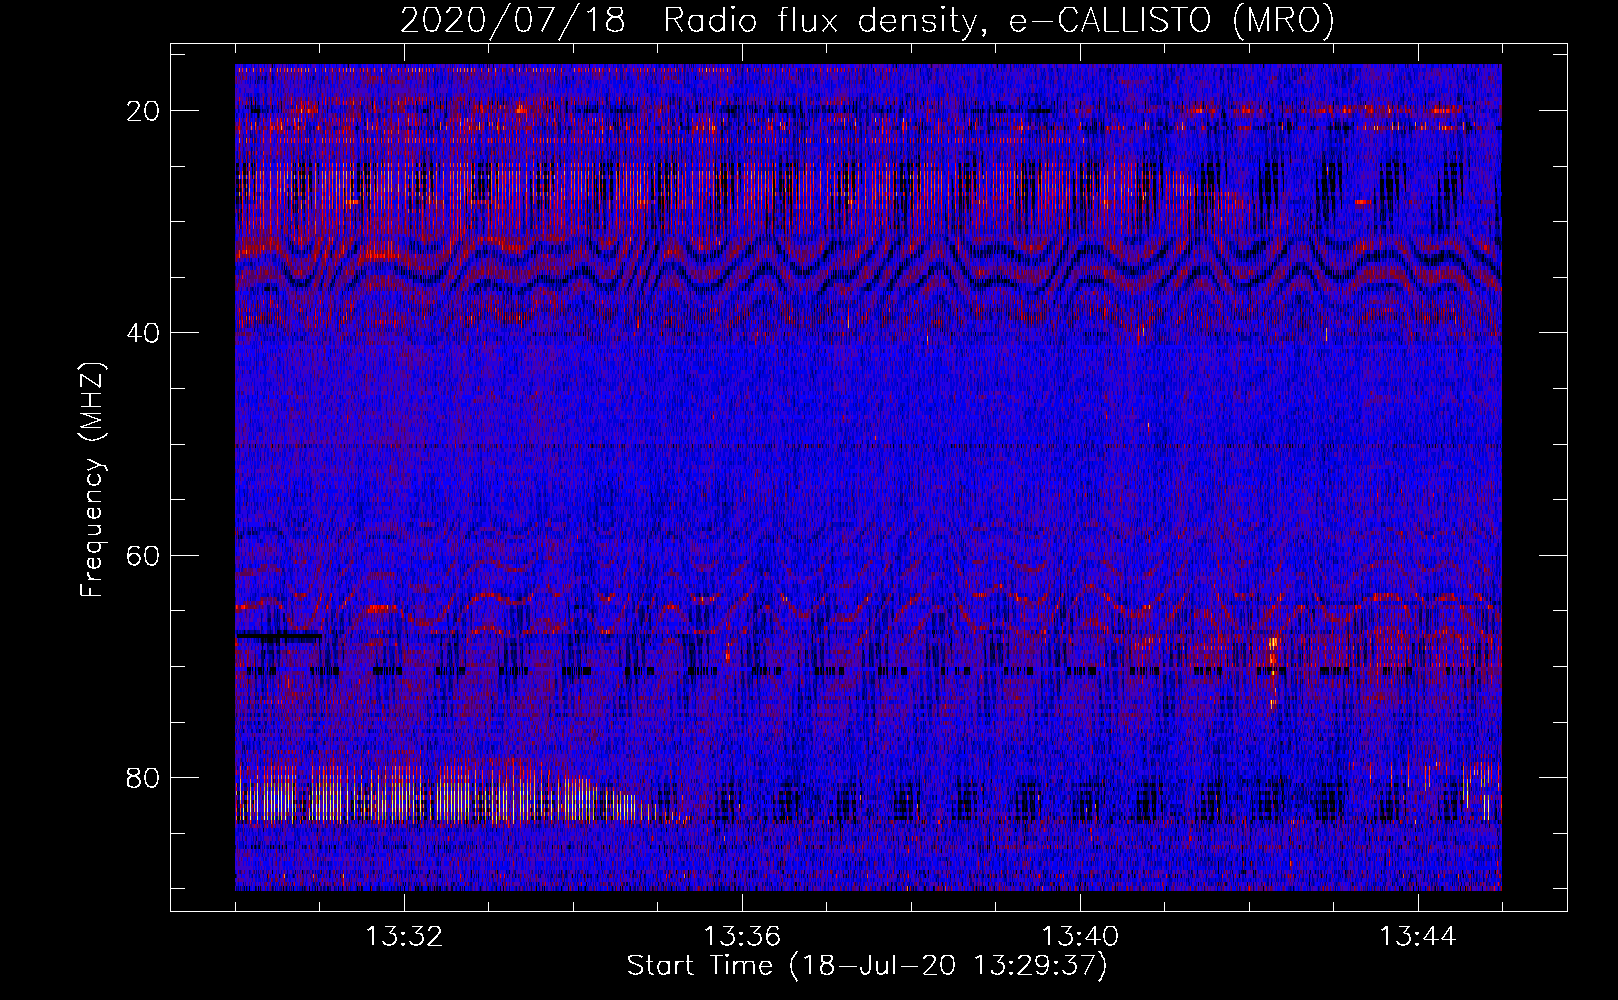
Task: Click the 13:36 time tick label
Action: 742,937
